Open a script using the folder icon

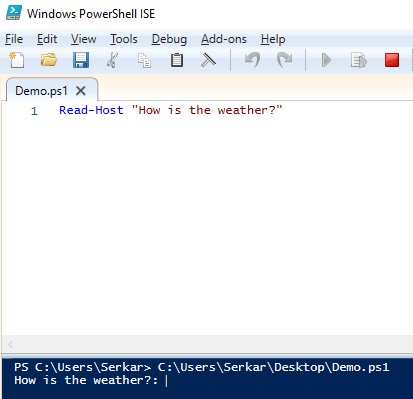pos(49,60)
